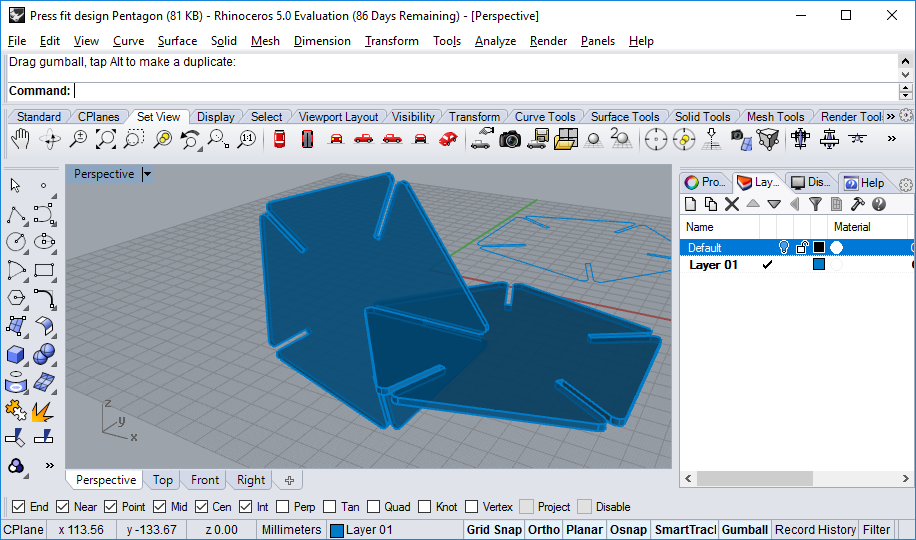
Task: Expand the Set View toolbar overflow chevron
Action: coord(891,139)
